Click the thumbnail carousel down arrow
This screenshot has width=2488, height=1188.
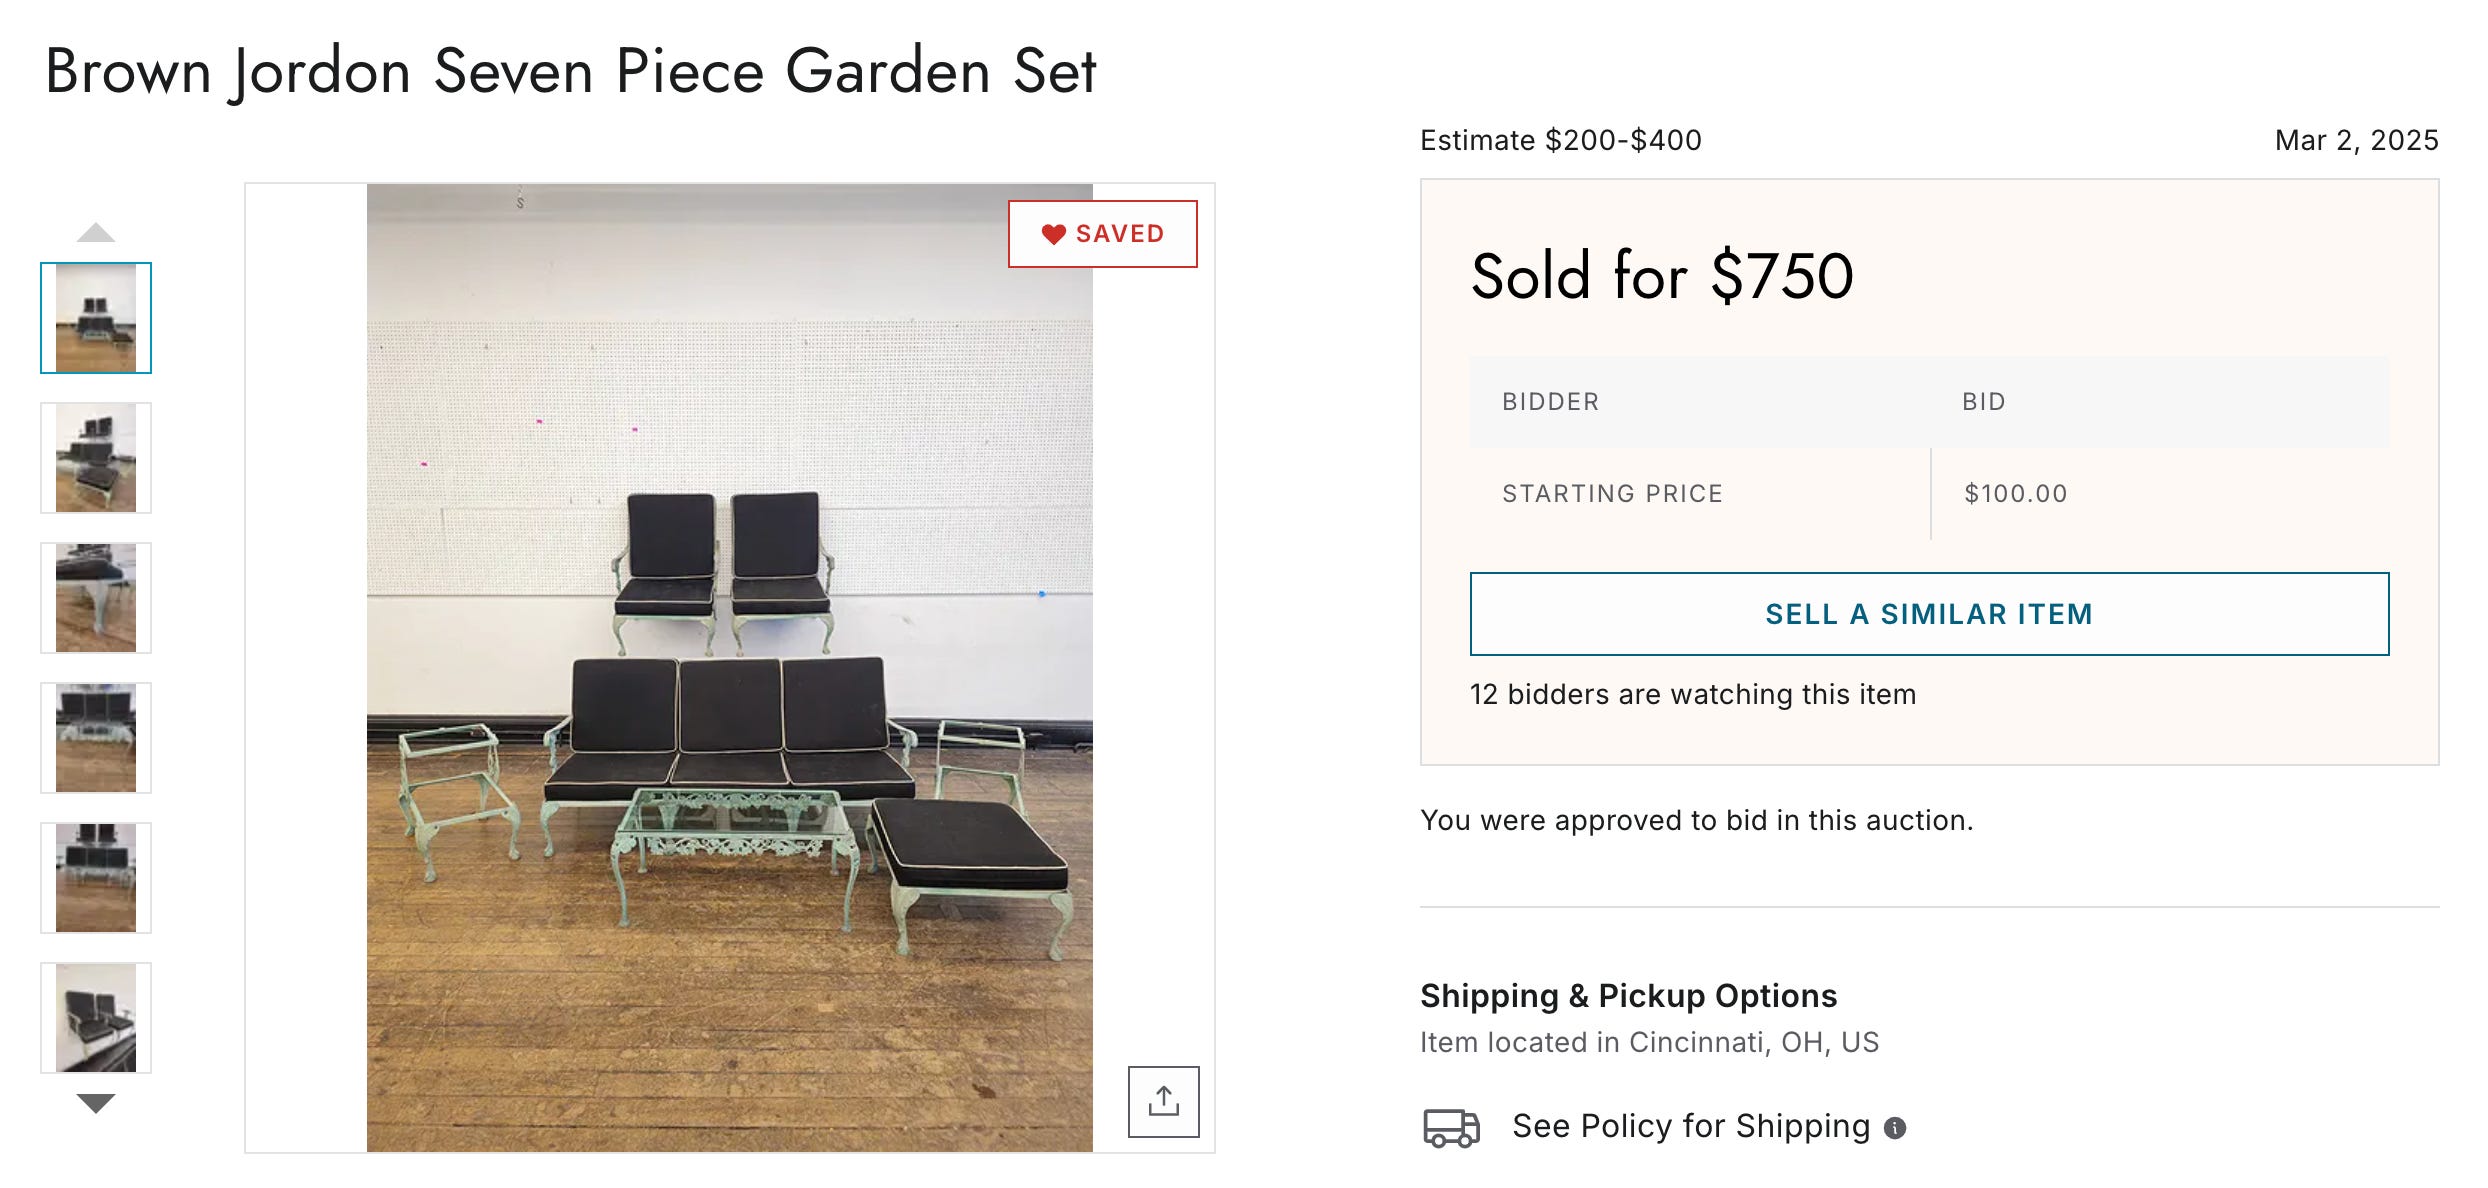click(x=96, y=1103)
